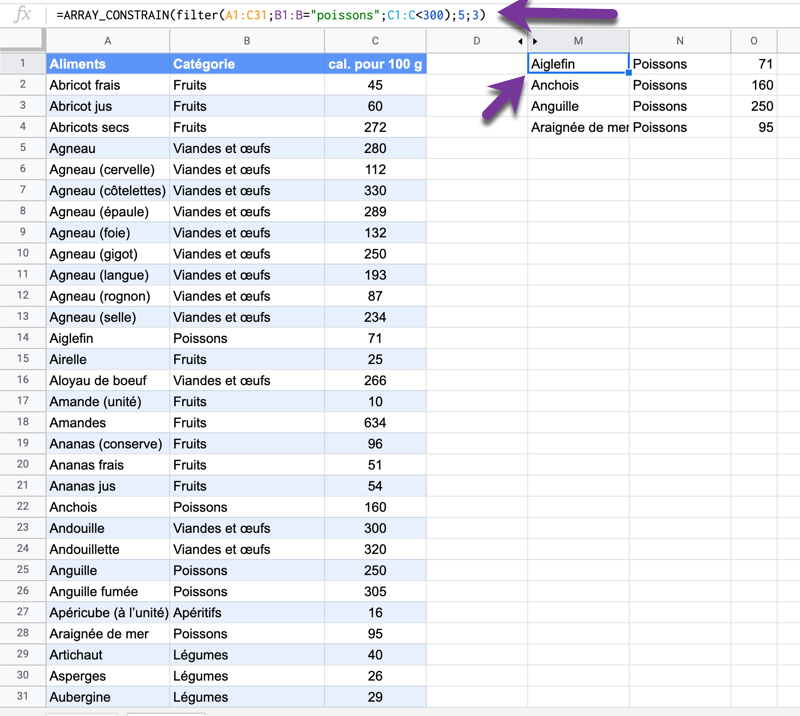Select row 14 header number
800x716 pixels.
(x=22, y=337)
